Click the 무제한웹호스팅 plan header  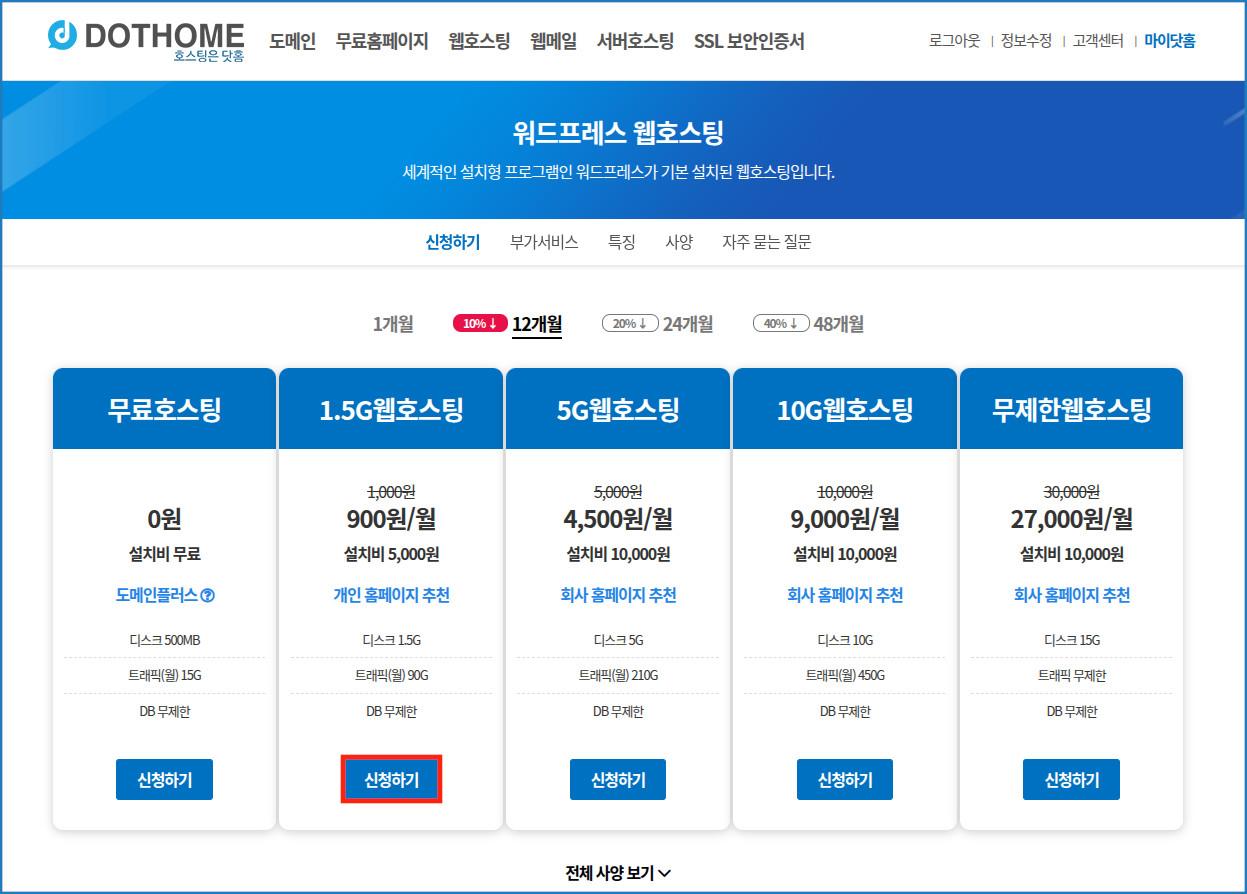point(1071,409)
